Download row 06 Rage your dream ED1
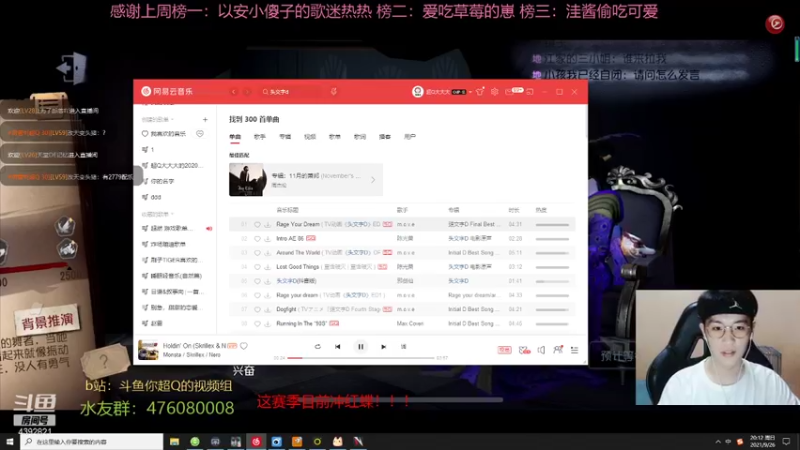The width and height of the screenshot is (800, 450). [267, 295]
